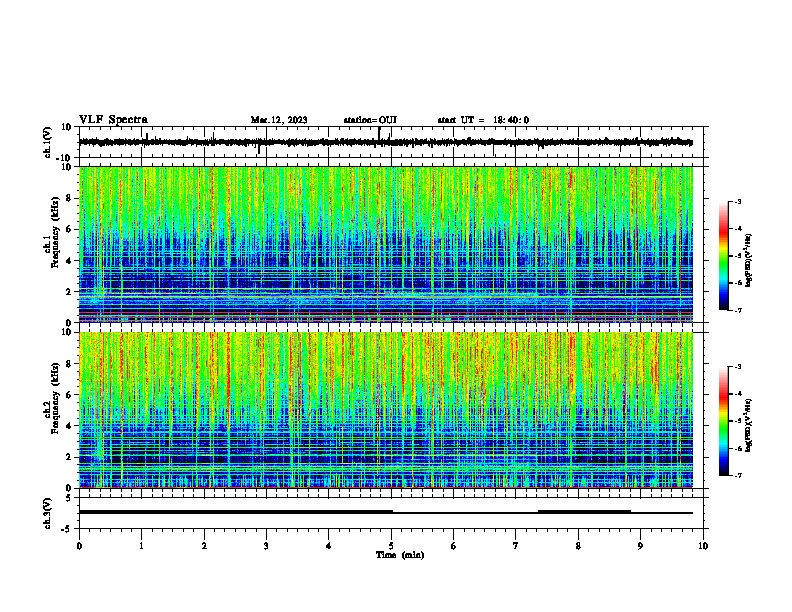792x612 pixels.
Task: Click the ch.3(V) bottom trace panel
Action: click(x=393, y=513)
